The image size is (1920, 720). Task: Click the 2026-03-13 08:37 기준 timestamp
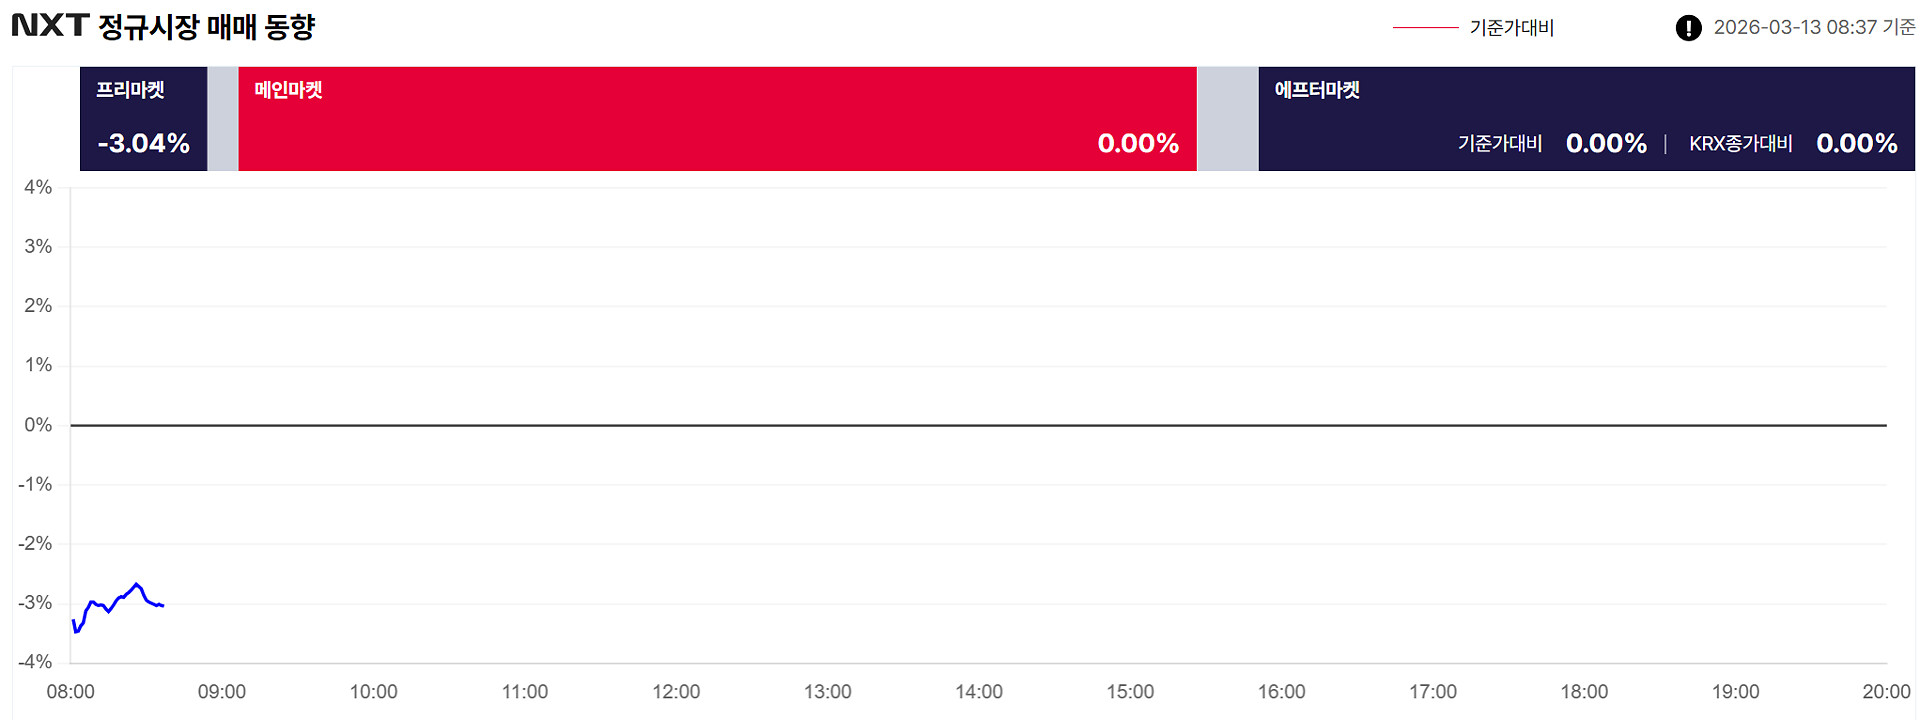coord(1814,28)
